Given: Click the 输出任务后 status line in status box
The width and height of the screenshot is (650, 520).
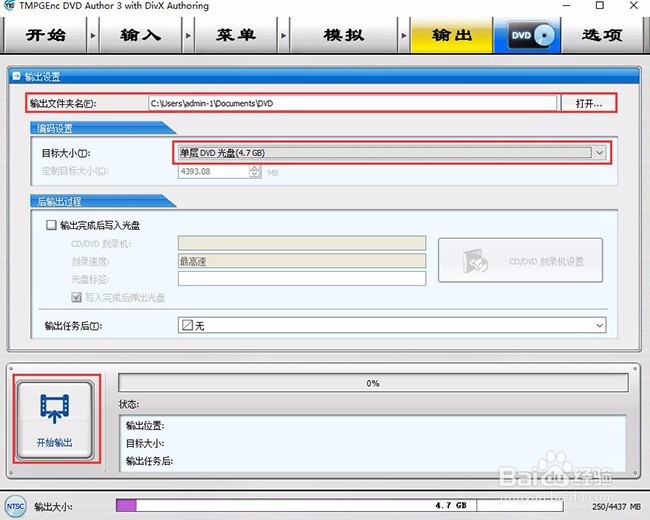Looking at the screenshot, I should tap(150, 461).
